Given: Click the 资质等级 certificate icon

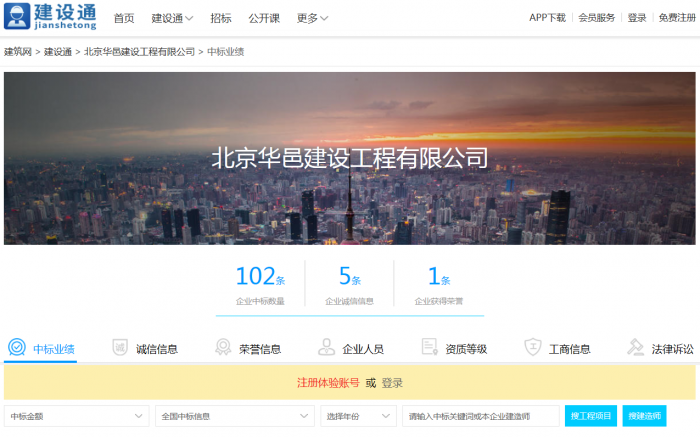Looking at the screenshot, I should coord(429,347).
